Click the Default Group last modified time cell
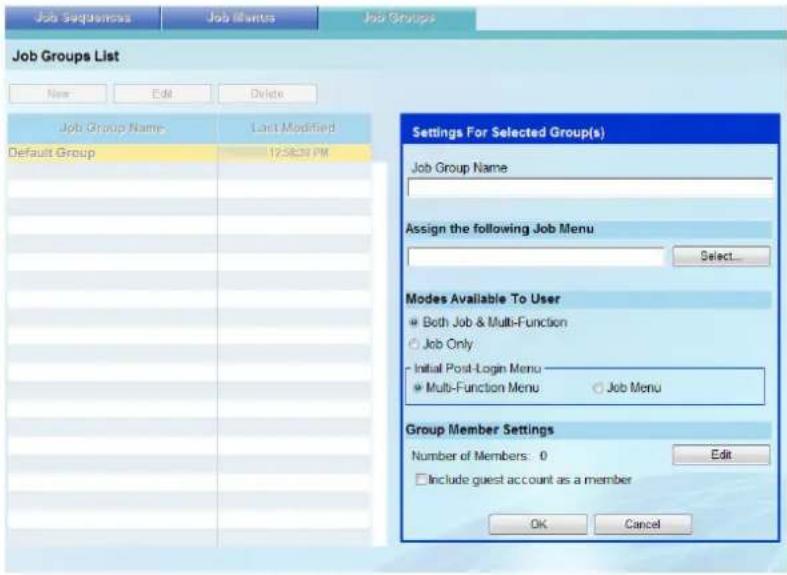This screenshot has width=787, height=575. [295, 153]
